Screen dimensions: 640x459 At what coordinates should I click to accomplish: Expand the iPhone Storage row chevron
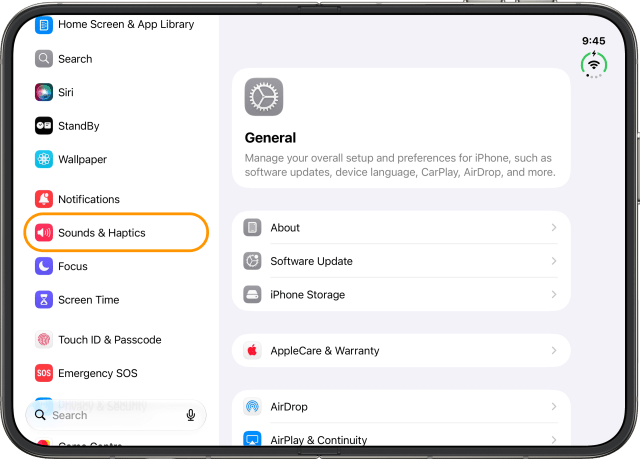click(x=554, y=294)
